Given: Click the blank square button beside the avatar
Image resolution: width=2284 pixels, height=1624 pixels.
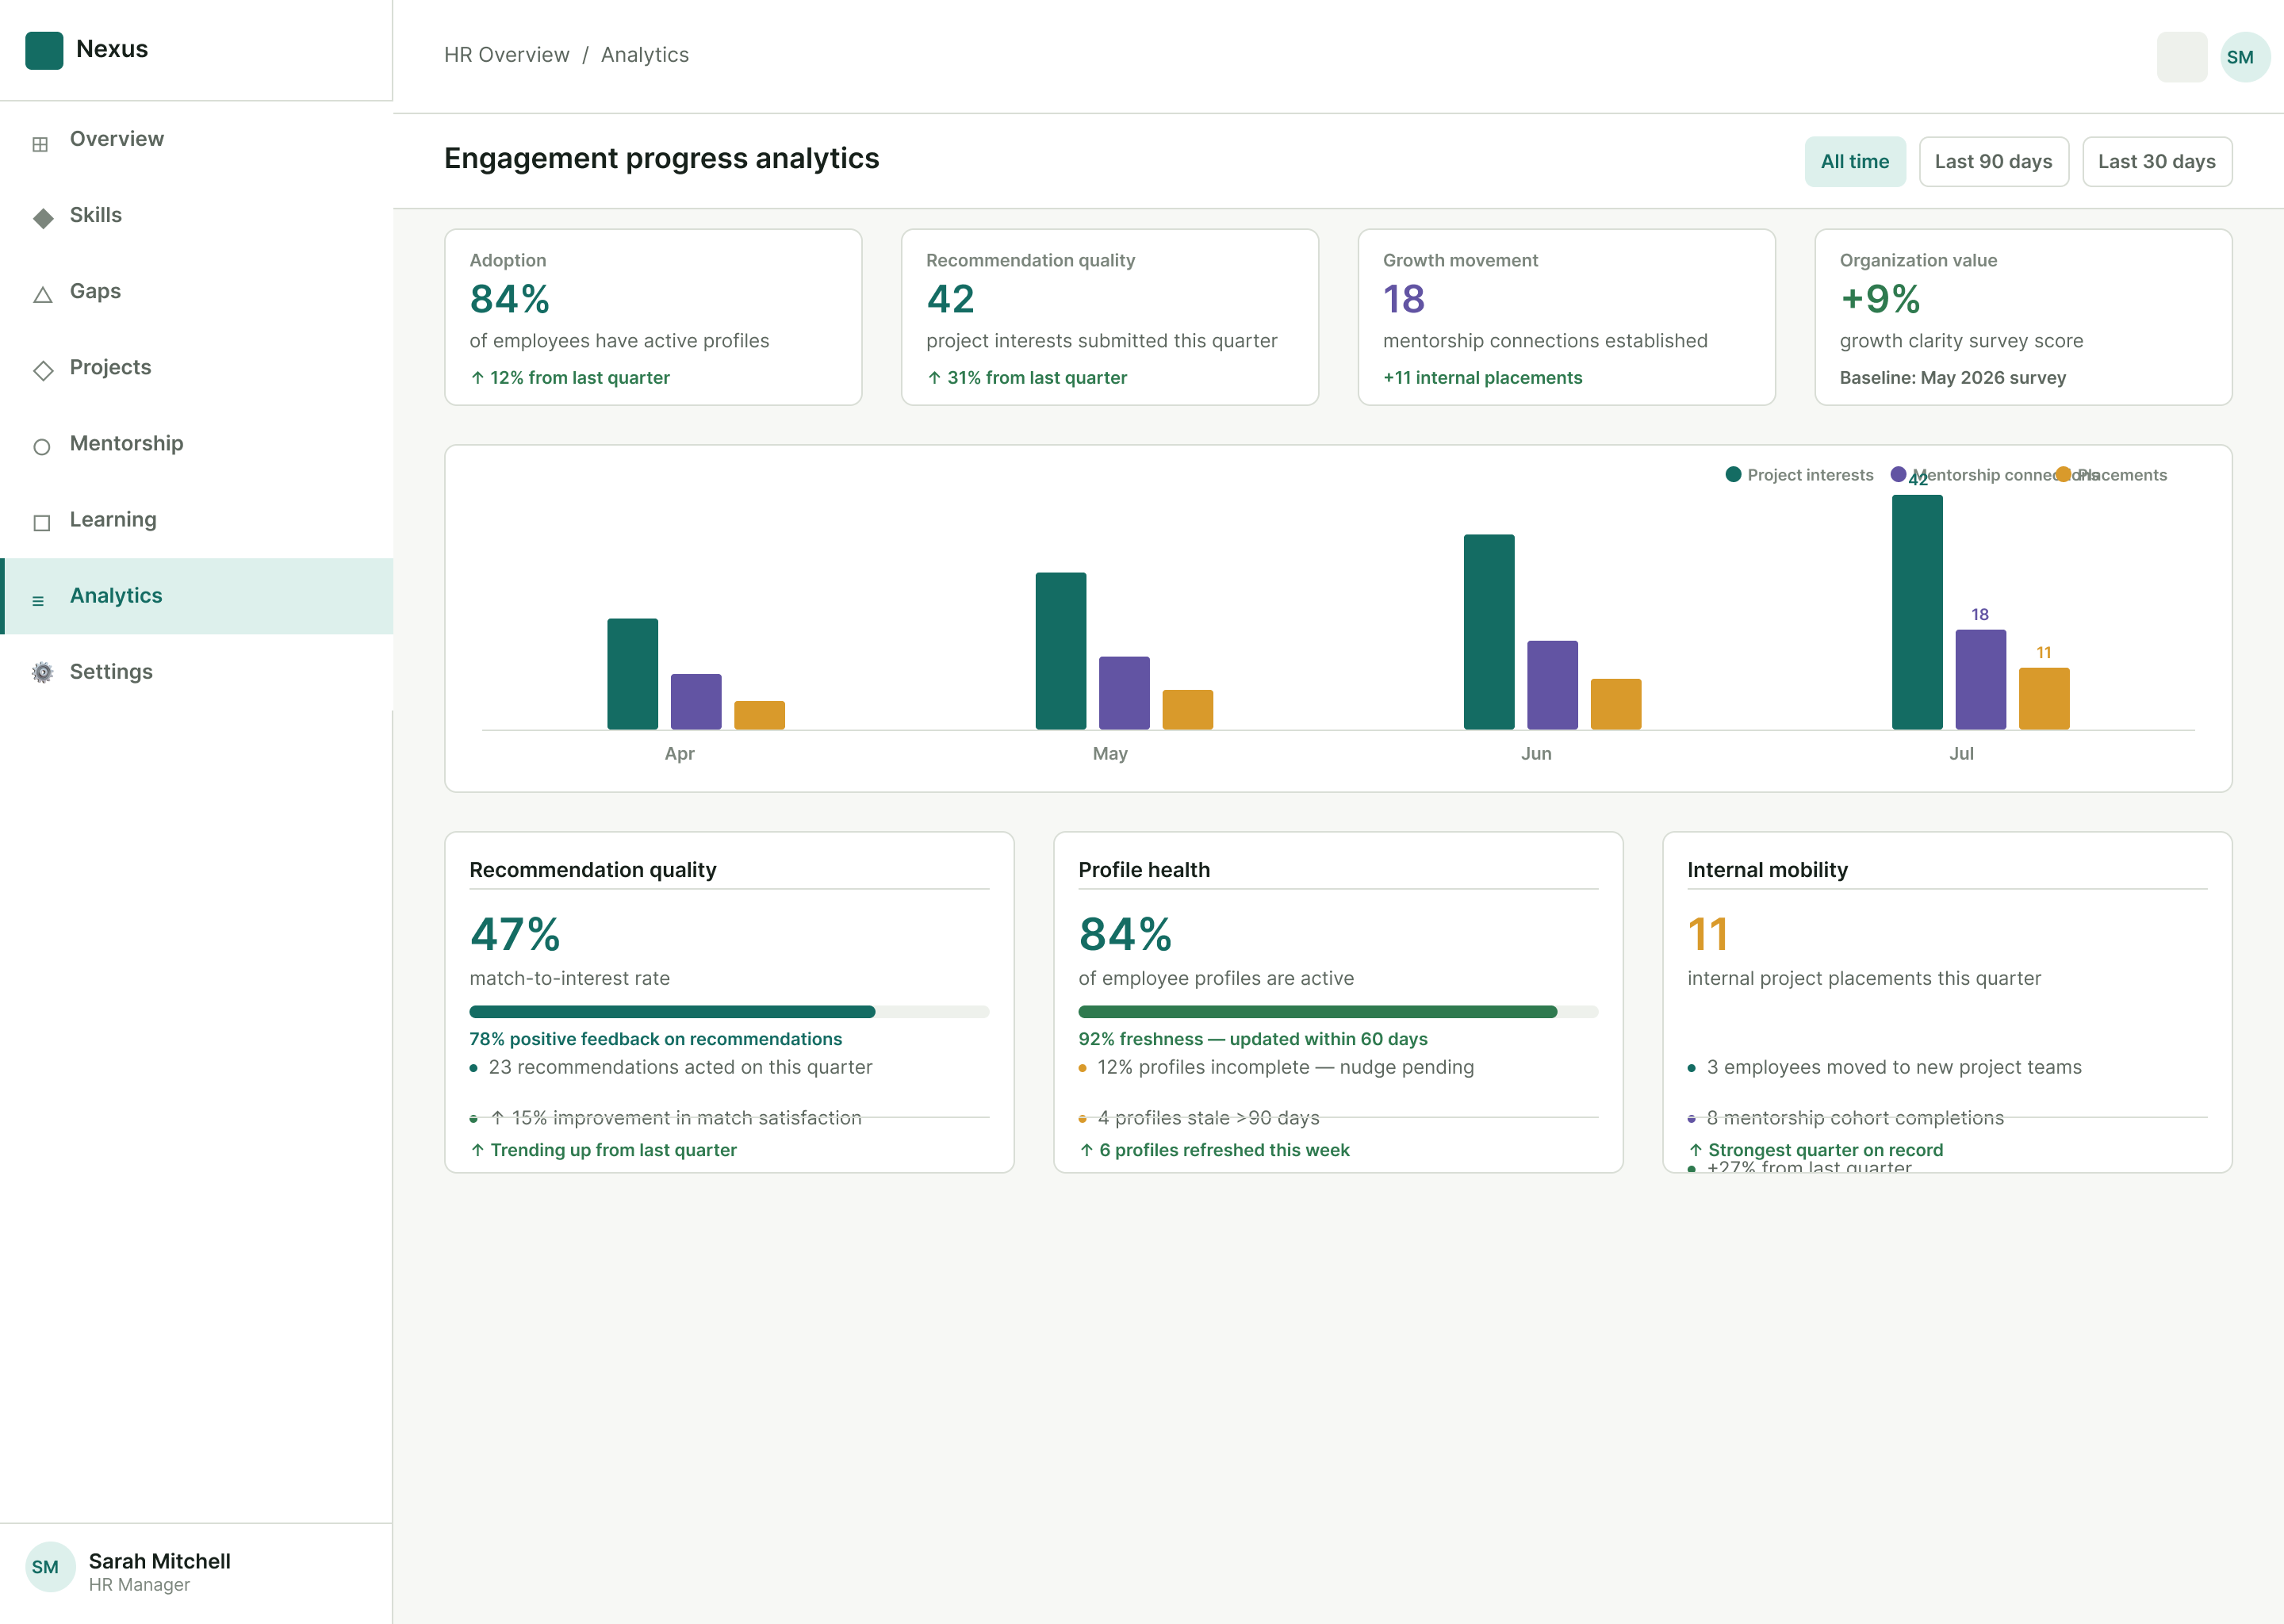Looking at the screenshot, I should click(x=2181, y=57).
